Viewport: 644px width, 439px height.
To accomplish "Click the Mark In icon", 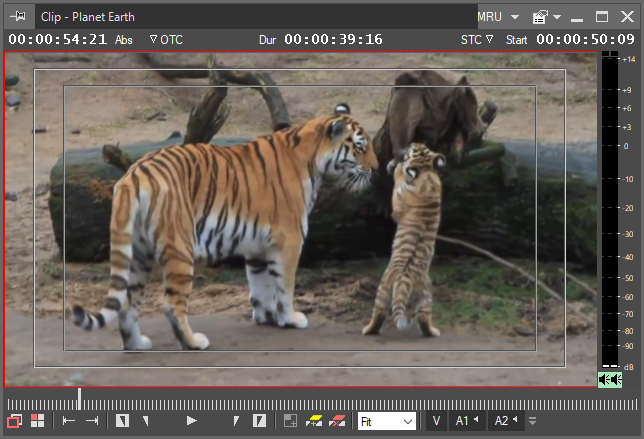I will pos(123,421).
